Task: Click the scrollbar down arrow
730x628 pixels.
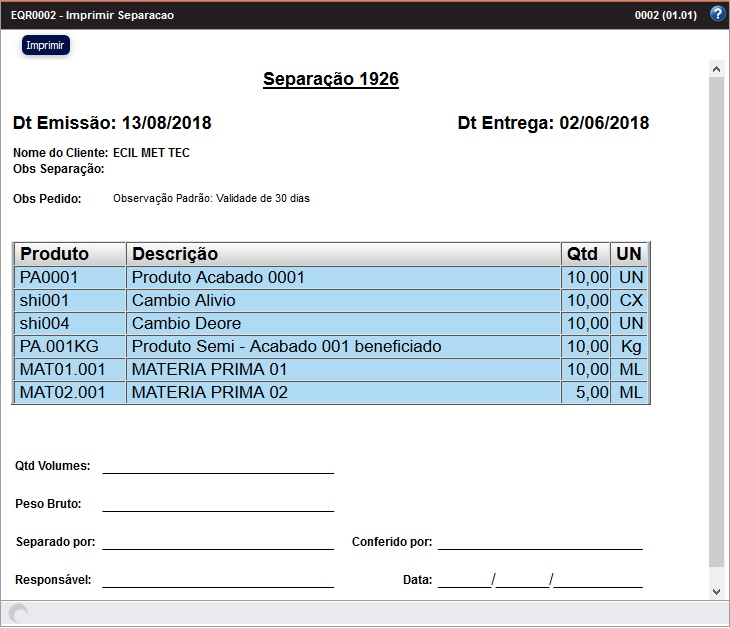Action: 716,592
